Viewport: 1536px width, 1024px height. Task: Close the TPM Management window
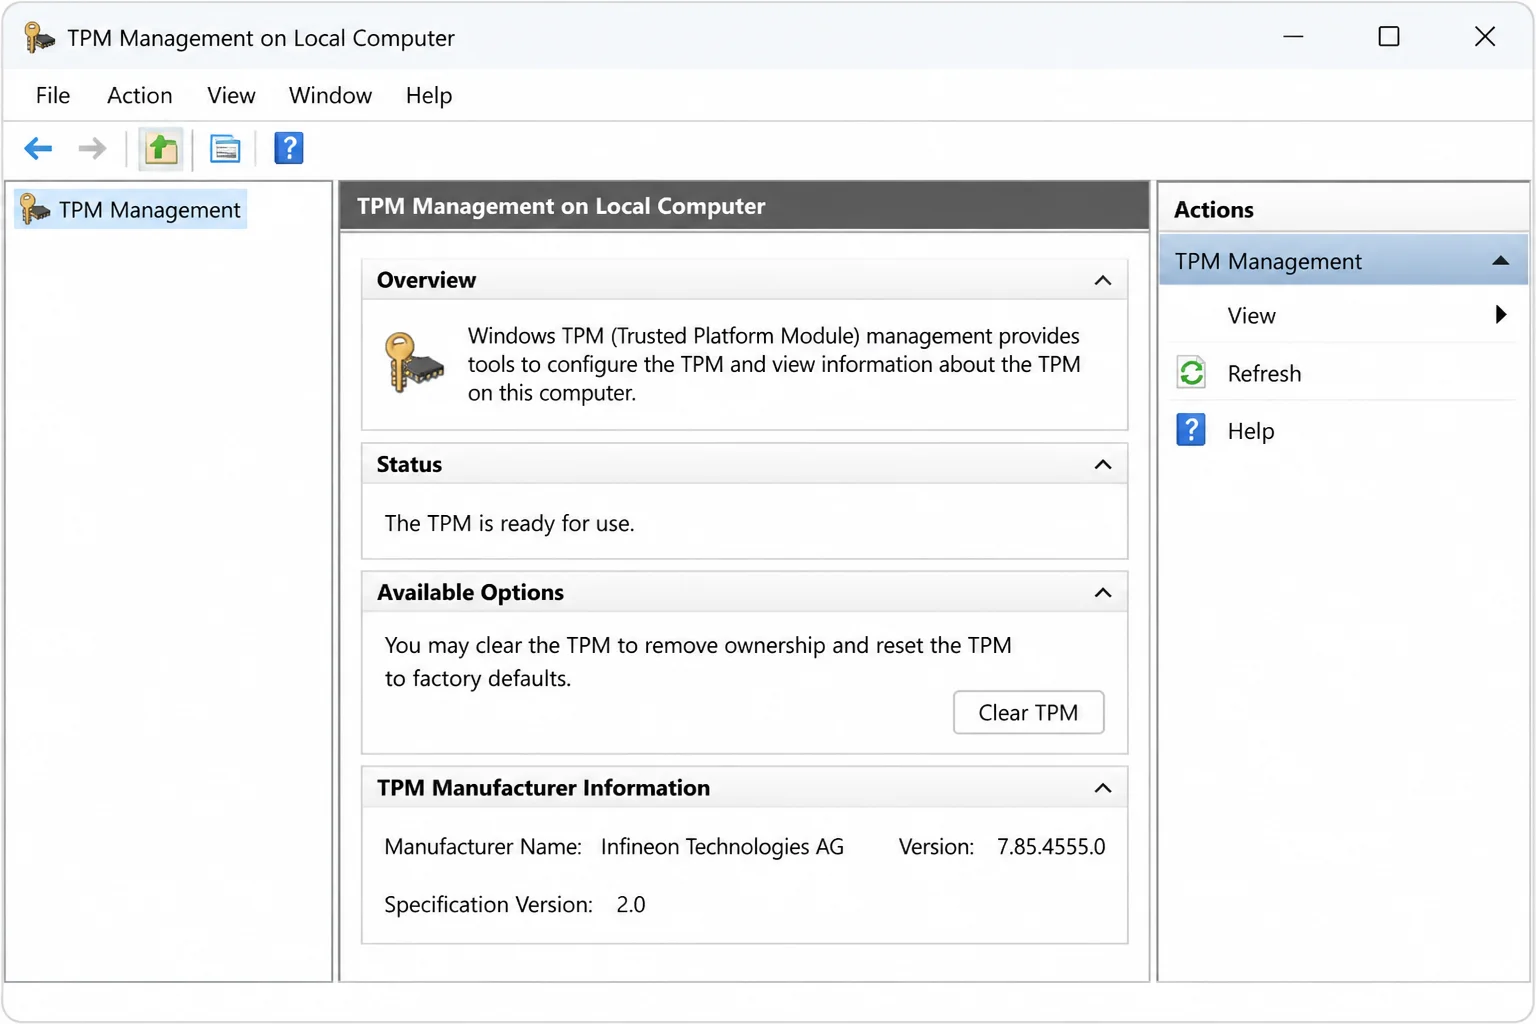point(1485,37)
